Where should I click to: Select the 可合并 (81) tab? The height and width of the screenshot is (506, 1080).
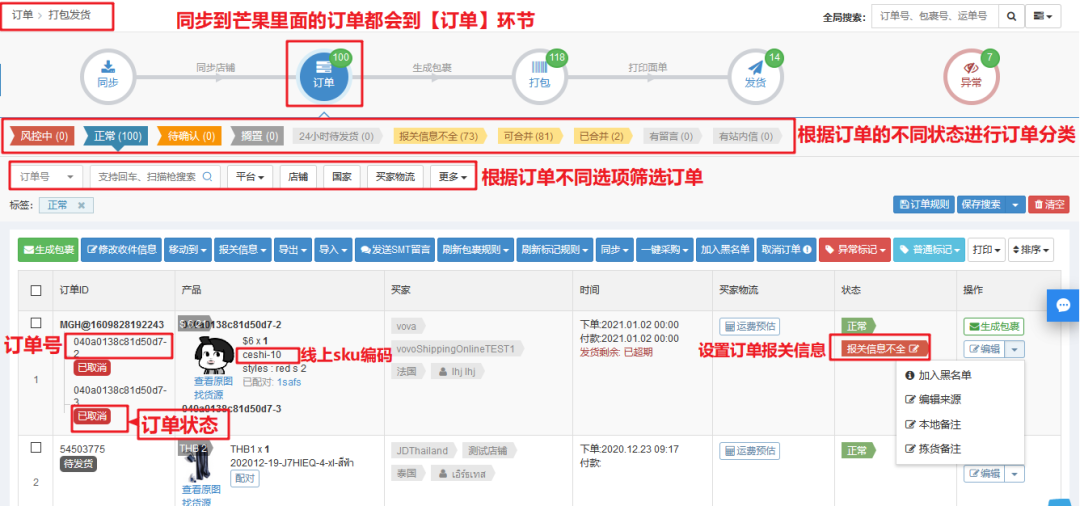coord(528,136)
